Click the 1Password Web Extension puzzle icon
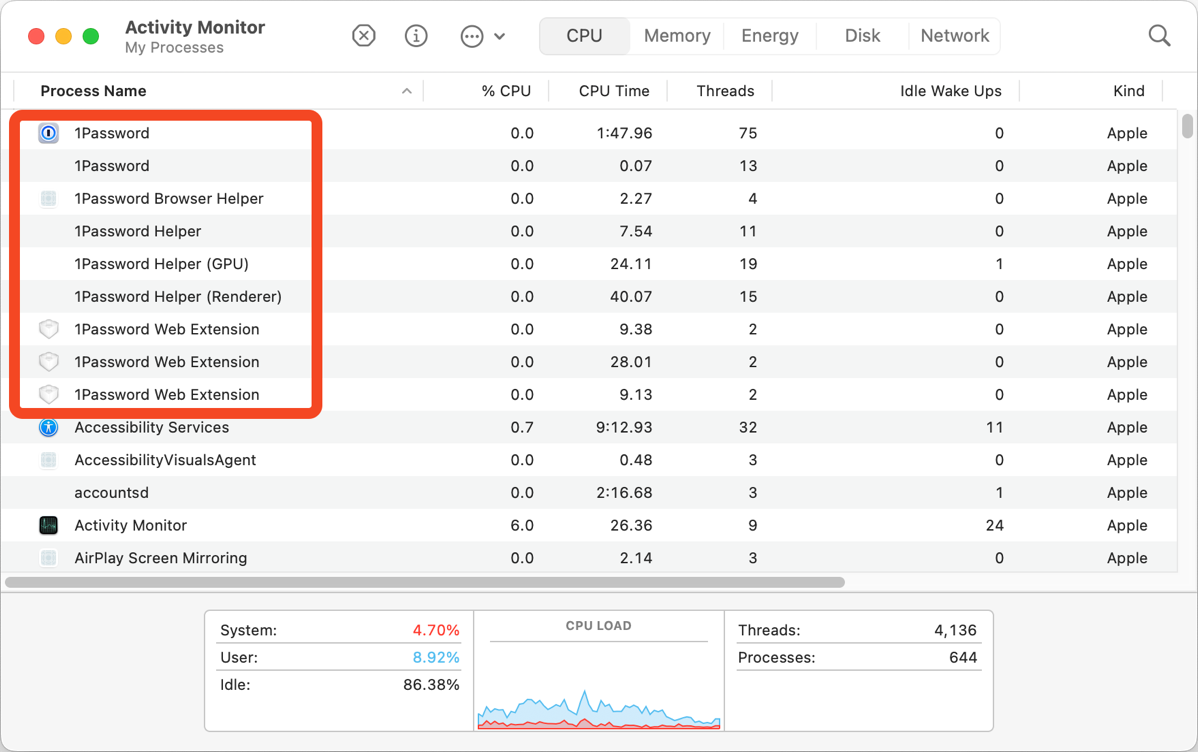 coord(48,329)
